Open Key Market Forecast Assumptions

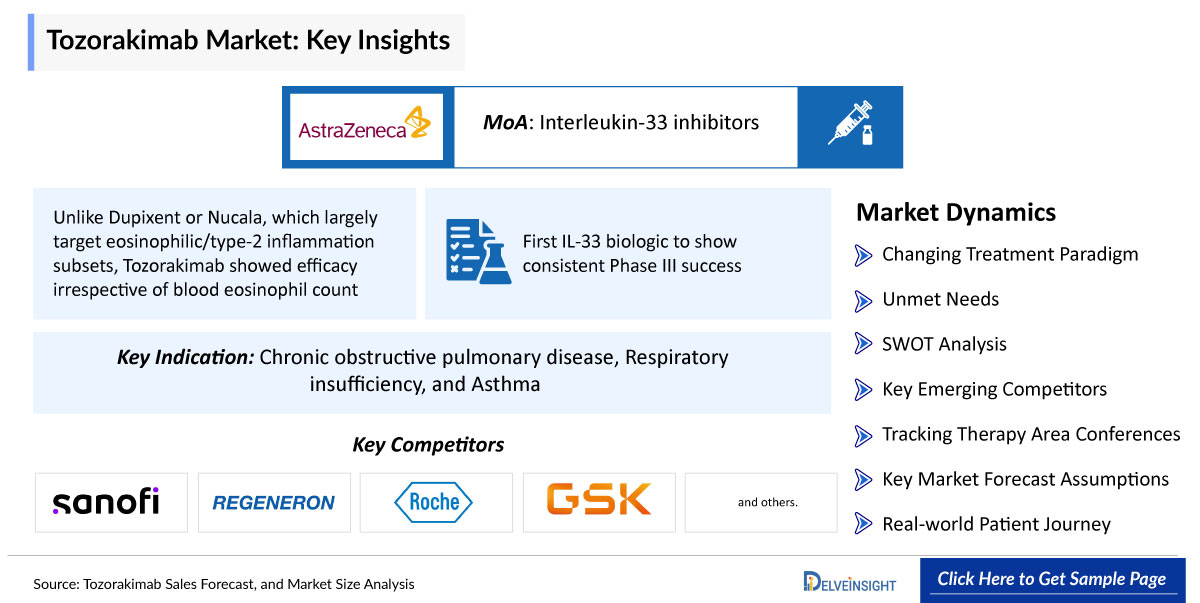(1025, 479)
